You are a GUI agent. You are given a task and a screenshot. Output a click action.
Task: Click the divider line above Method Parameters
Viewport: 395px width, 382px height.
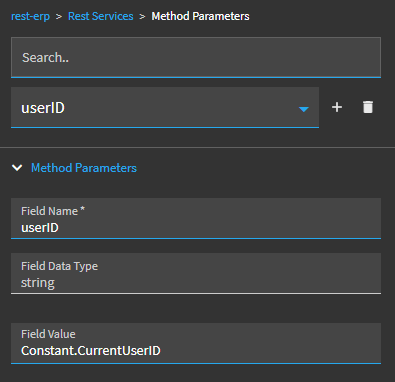197,147
